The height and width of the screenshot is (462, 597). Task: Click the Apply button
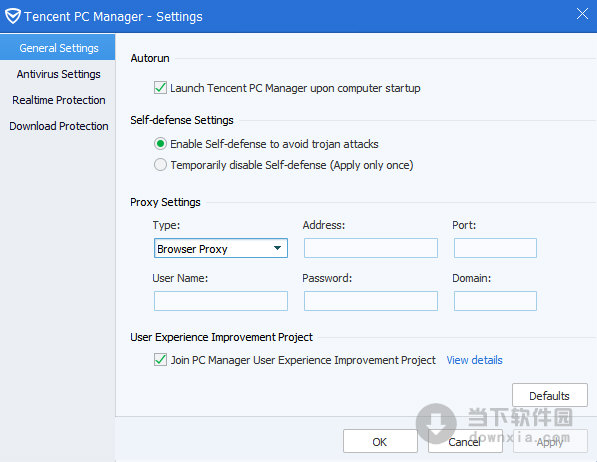(550, 441)
